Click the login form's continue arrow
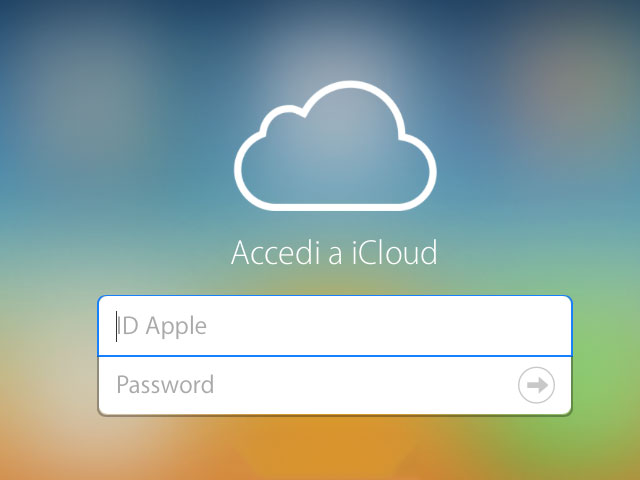 pos(536,385)
